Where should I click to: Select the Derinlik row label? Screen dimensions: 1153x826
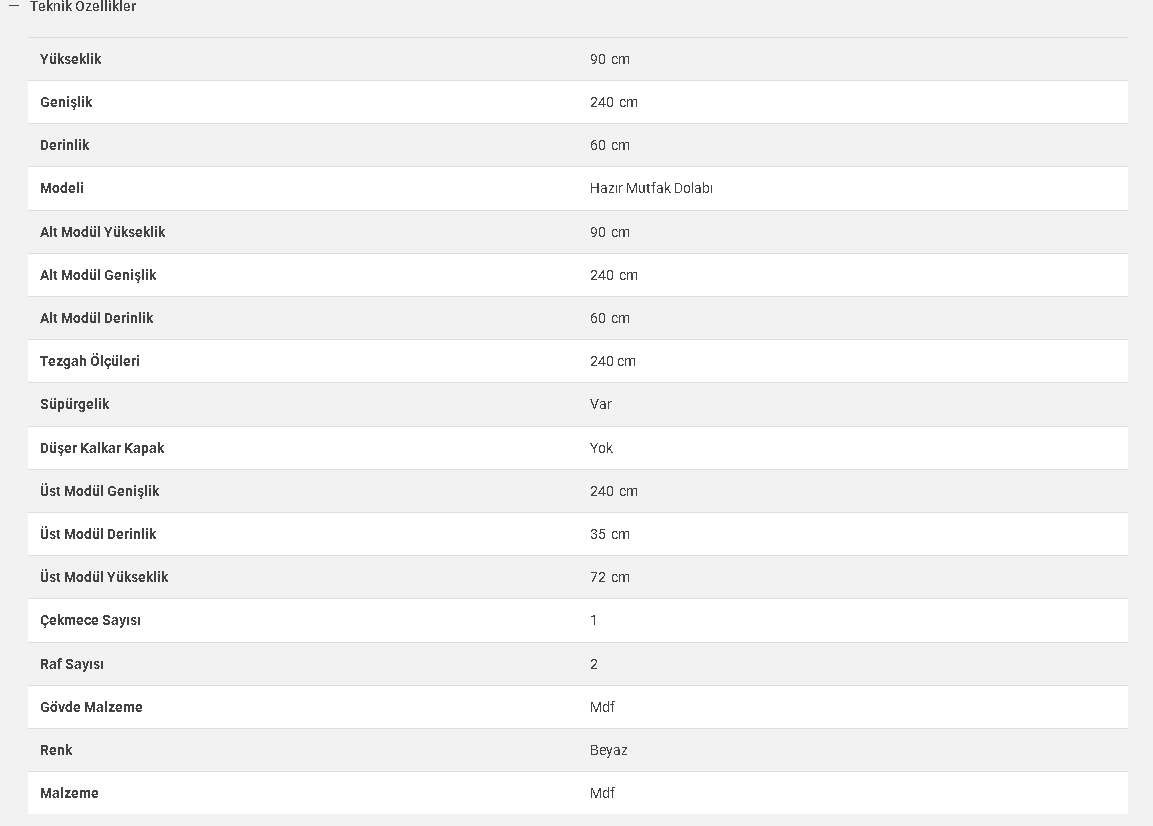65,145
